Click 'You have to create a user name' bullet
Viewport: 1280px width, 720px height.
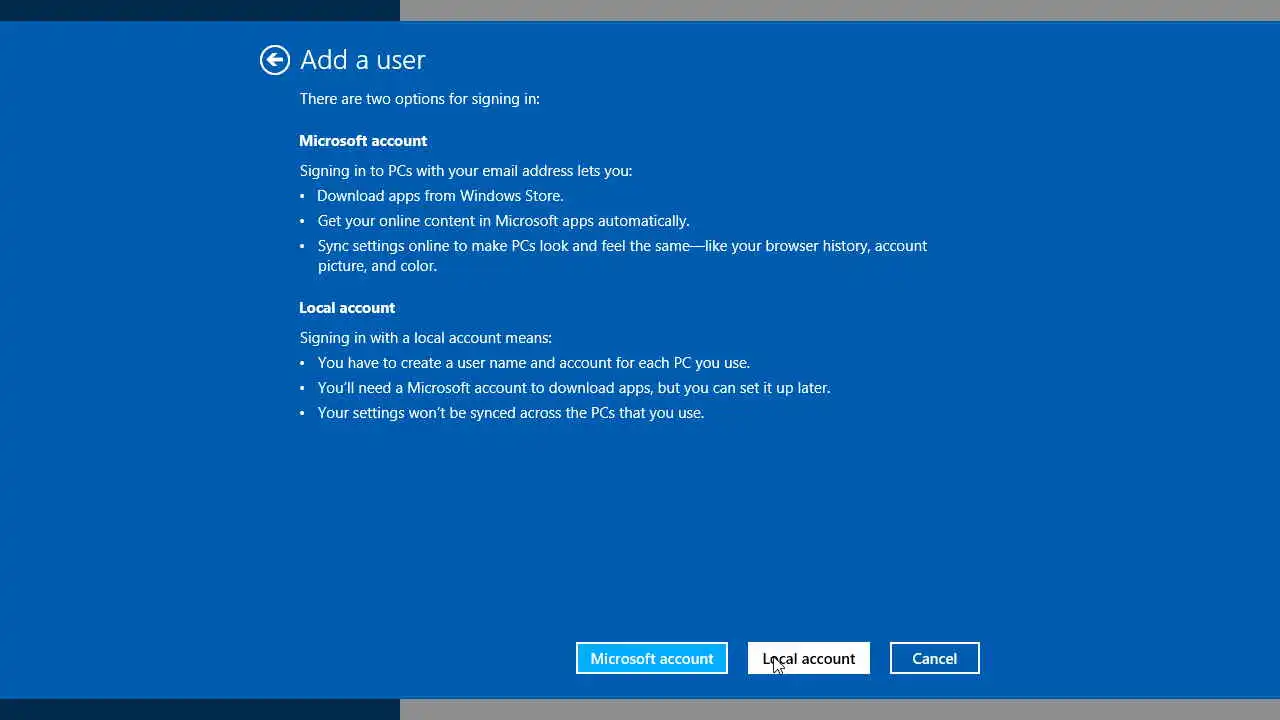534,363
